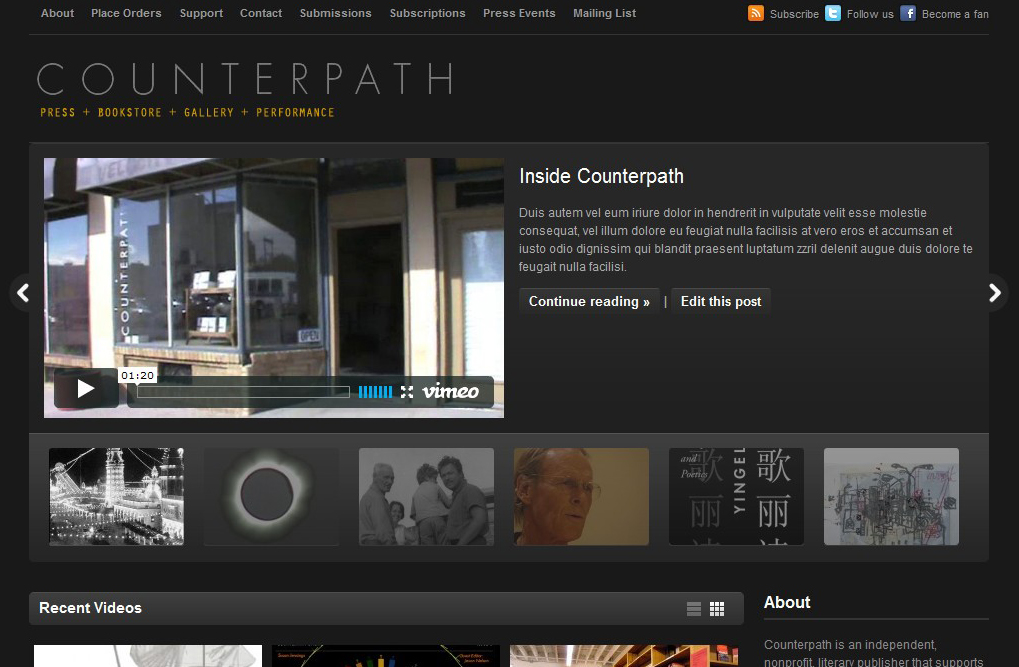Image resolution: width=1019 pixels, height=667 pixels.
Task: Open the Submissions menu item
Action: [335, 13]
